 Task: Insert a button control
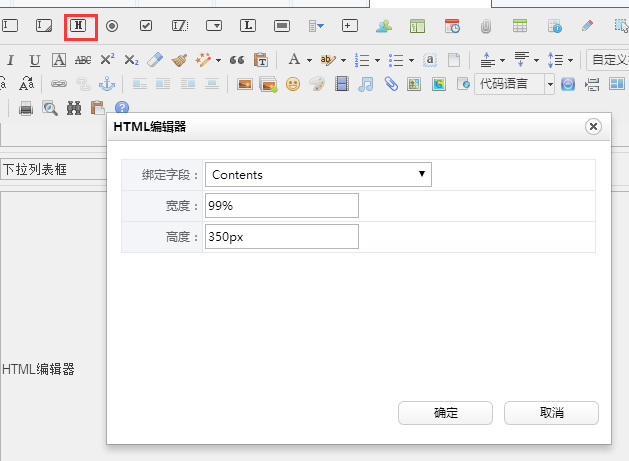coord(282,26)
